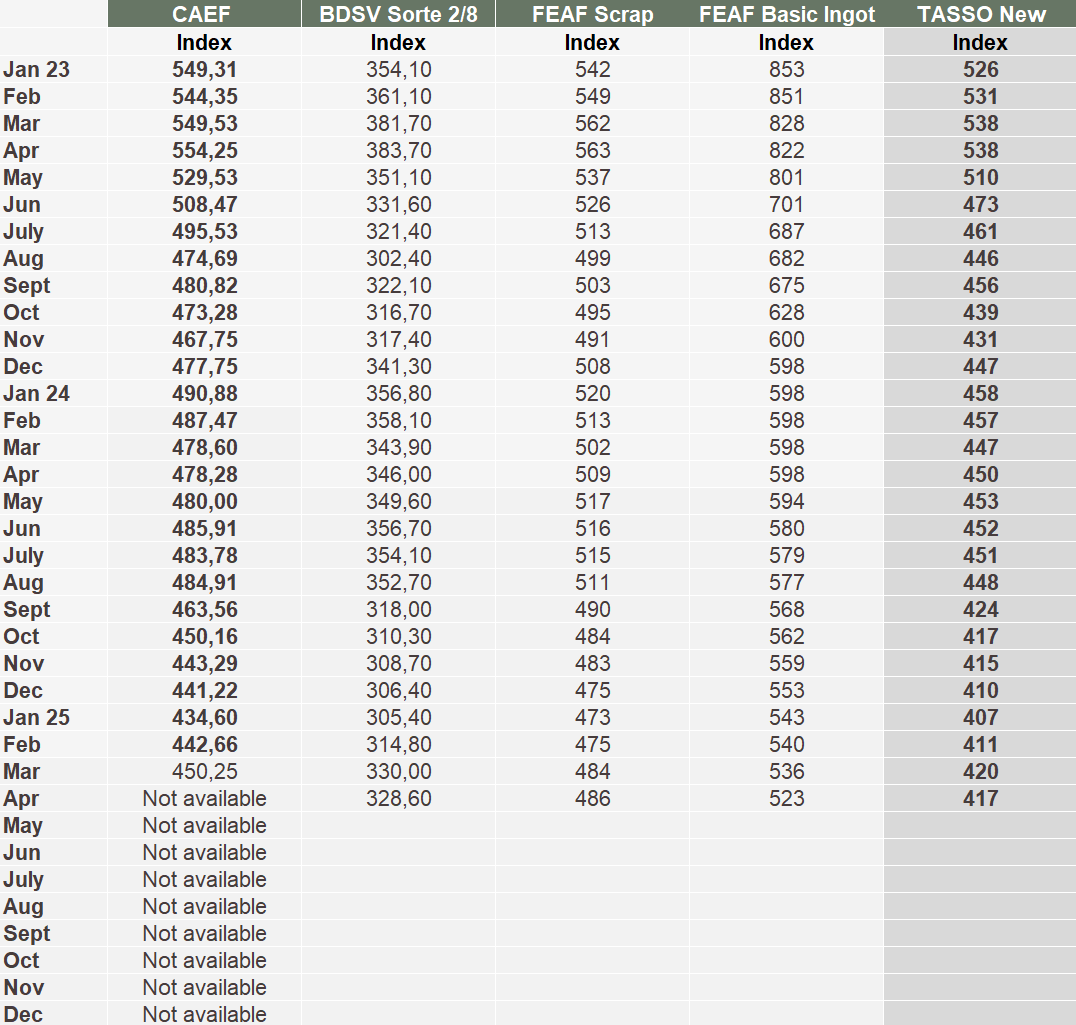Select the Index subheader under FEAF Scrap
Viewport: 1076px width, 1025px height.
tap(592, 43)
